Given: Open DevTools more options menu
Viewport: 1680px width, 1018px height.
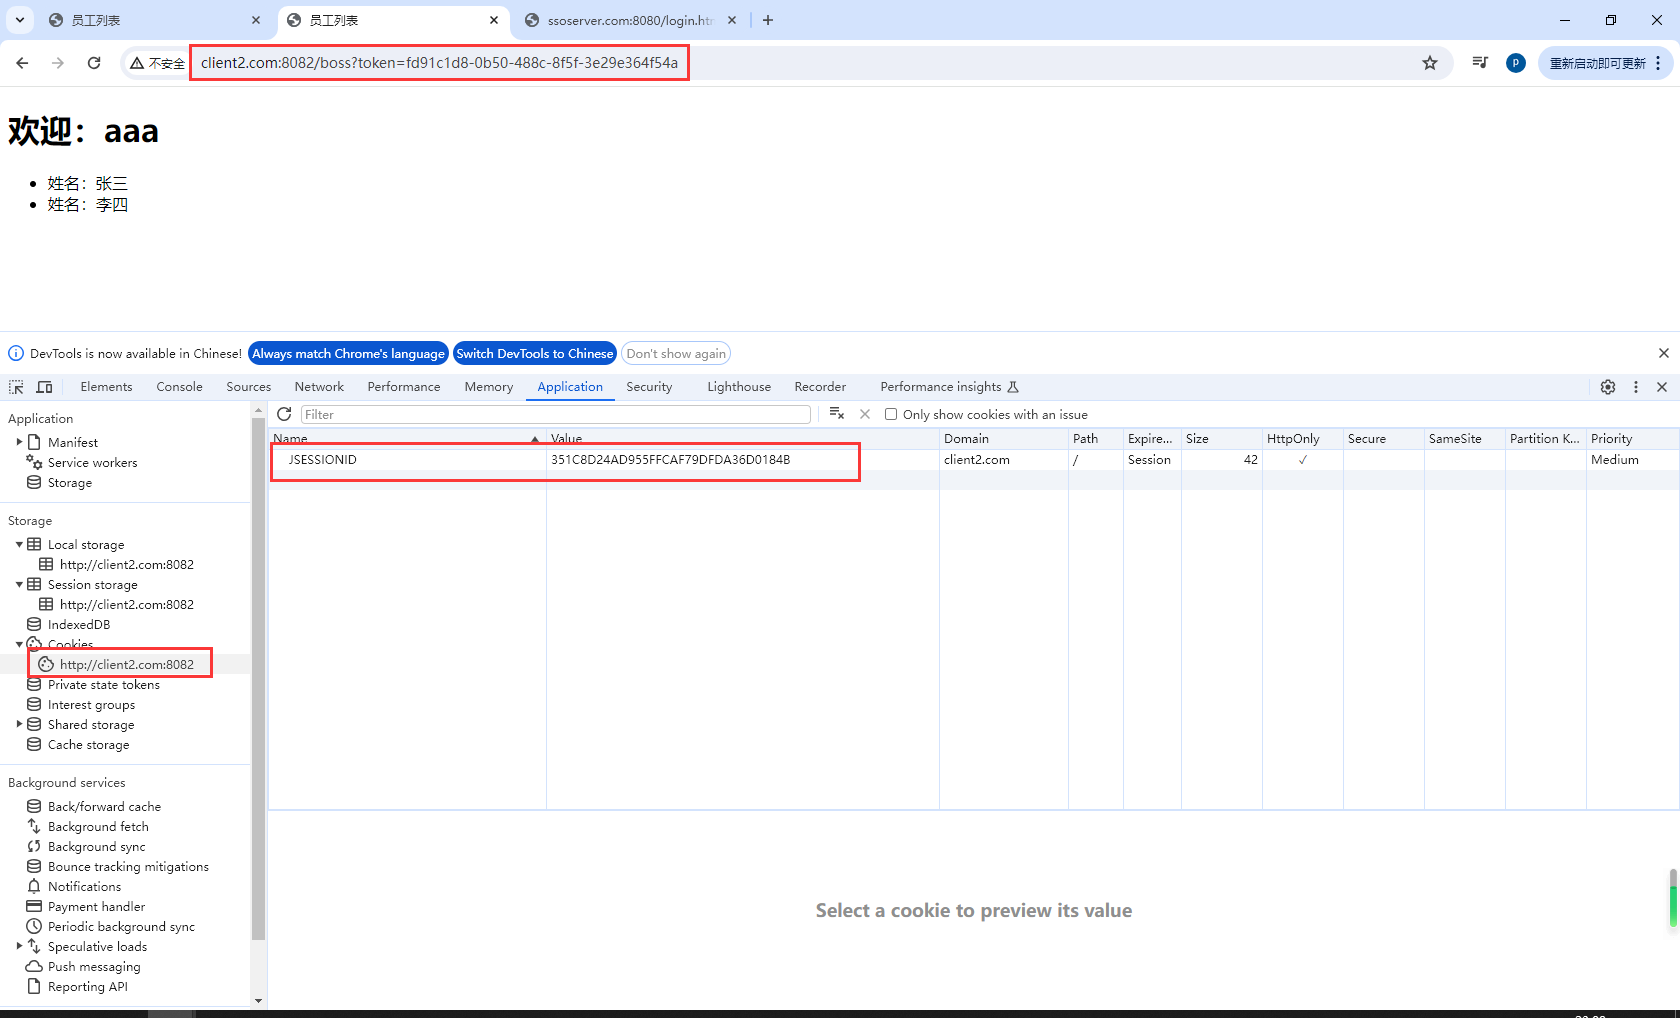Looking at the screenshot, I should pos(1636,387).
